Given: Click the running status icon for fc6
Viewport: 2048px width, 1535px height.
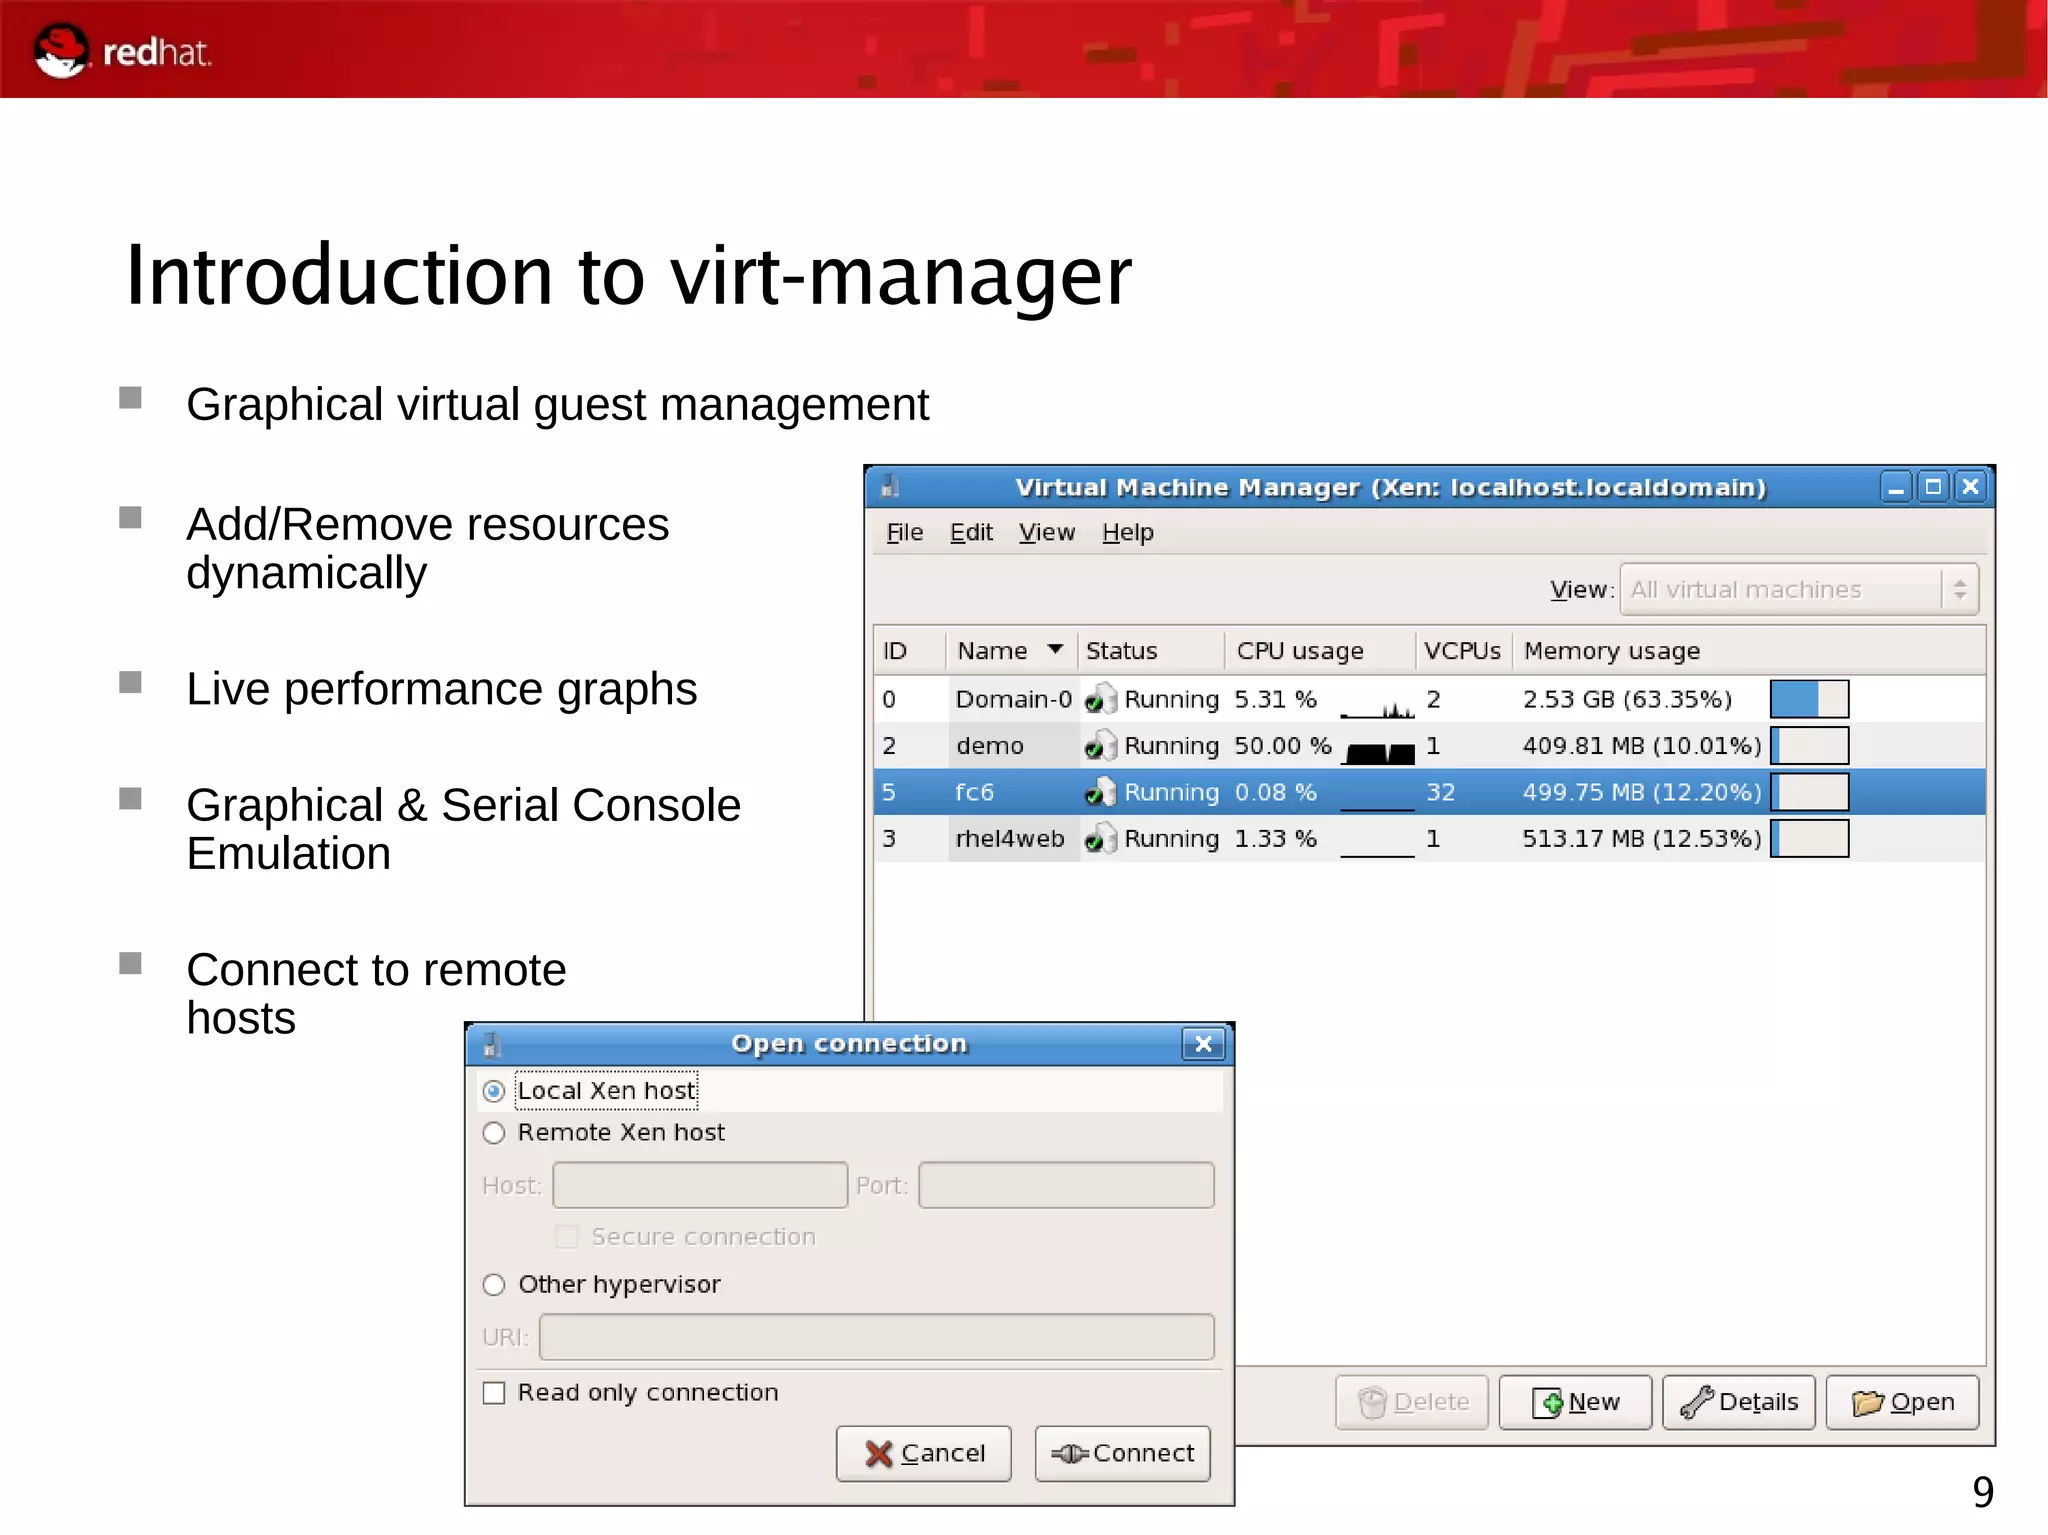Looking at the screenshot, I should [1100, 791].
